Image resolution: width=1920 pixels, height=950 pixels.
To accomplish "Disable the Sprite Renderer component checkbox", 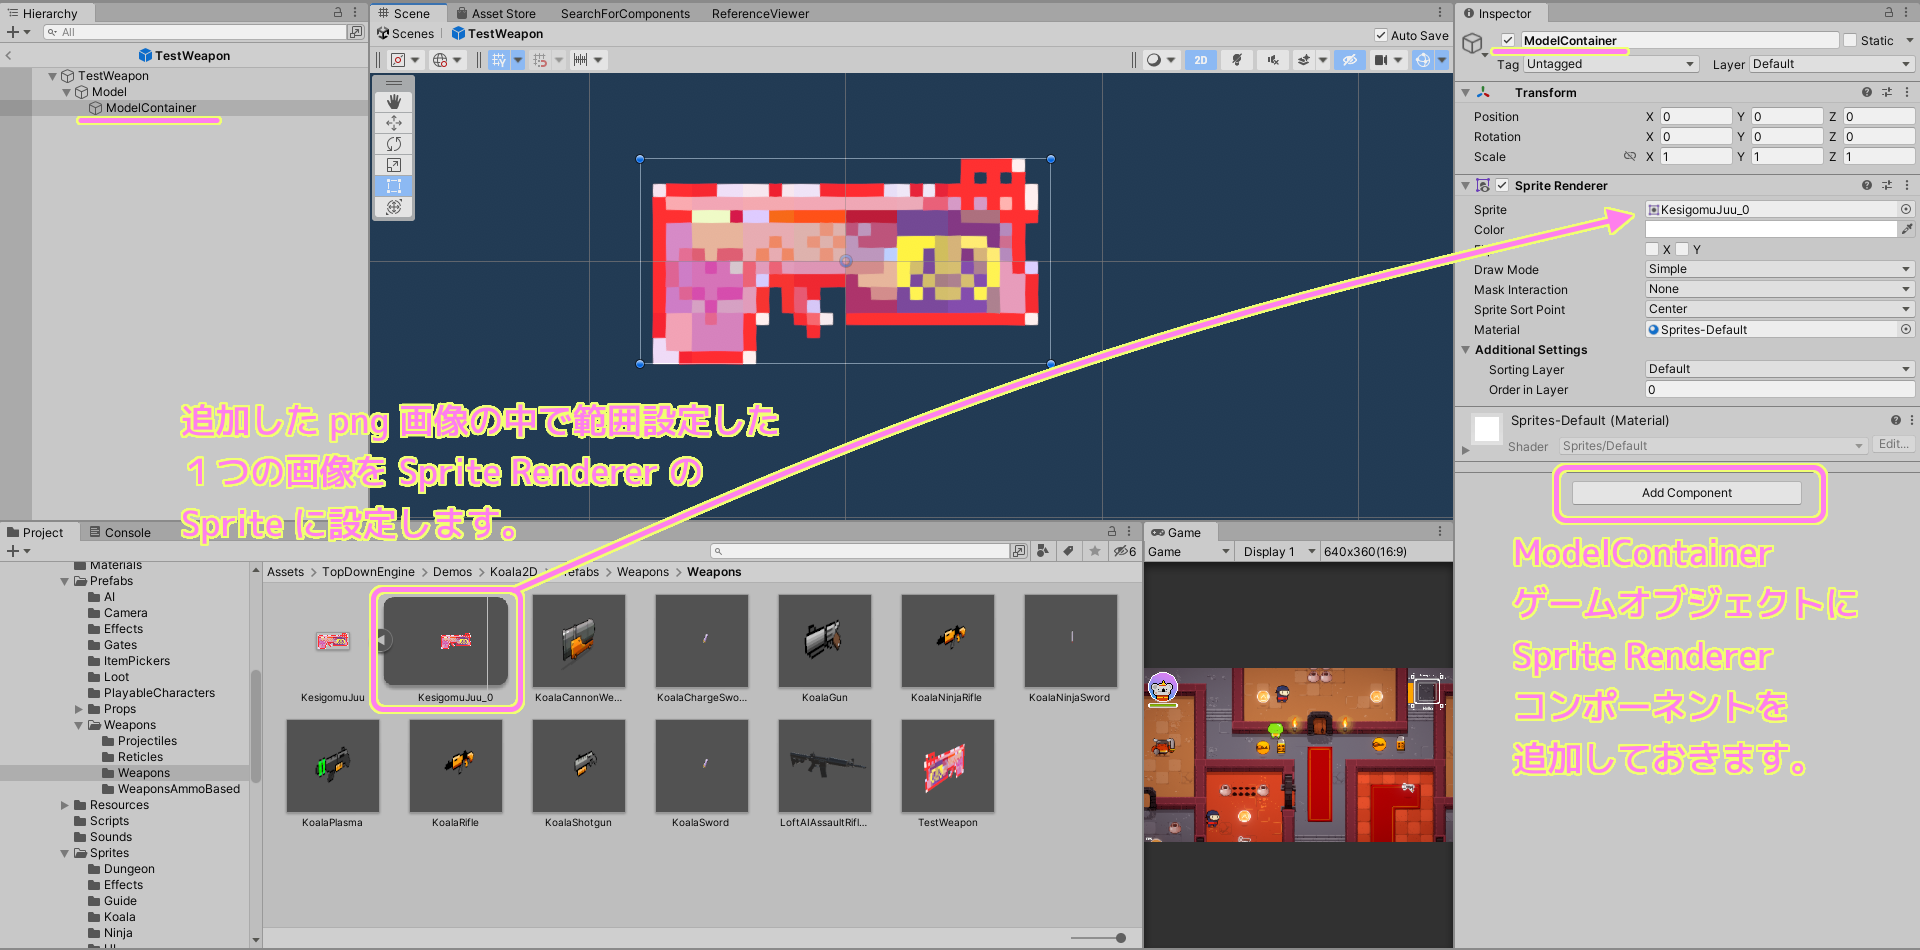I will coord(1501,185).
